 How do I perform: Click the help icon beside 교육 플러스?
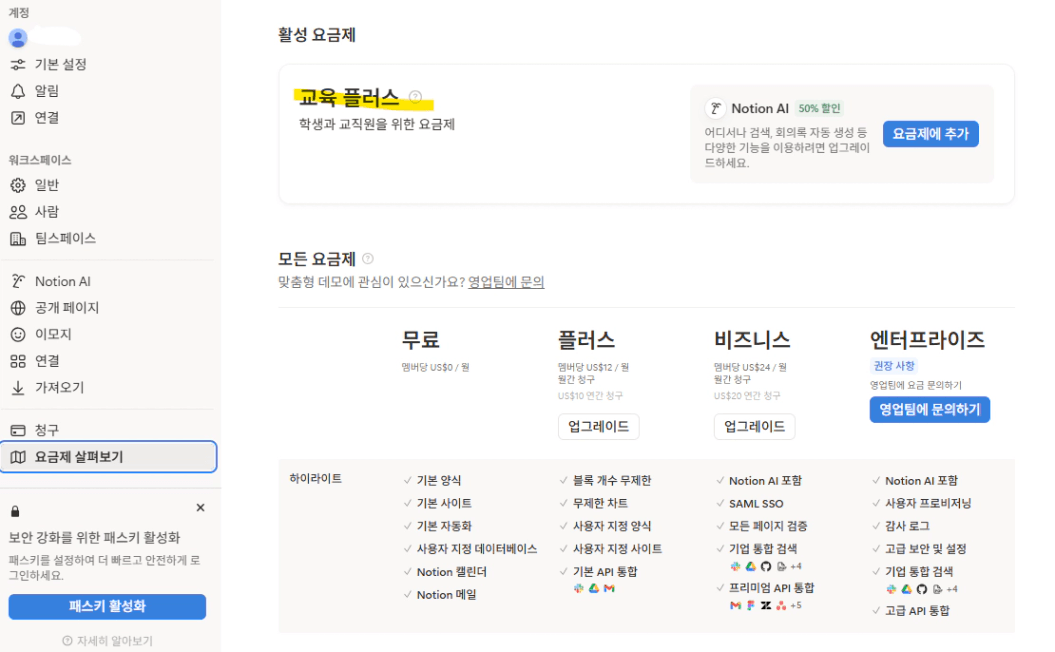pos(416,97)
